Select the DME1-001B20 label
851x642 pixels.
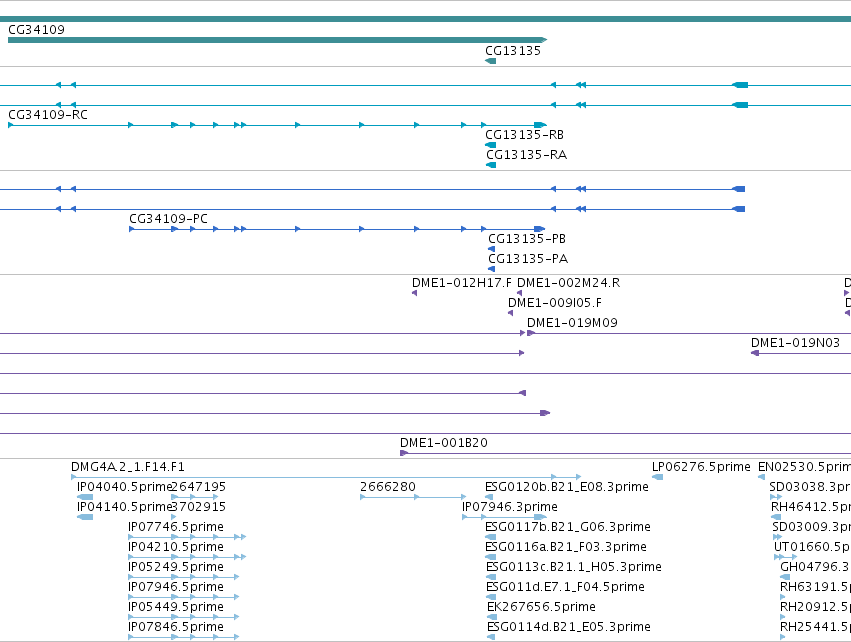coord(443,443)
